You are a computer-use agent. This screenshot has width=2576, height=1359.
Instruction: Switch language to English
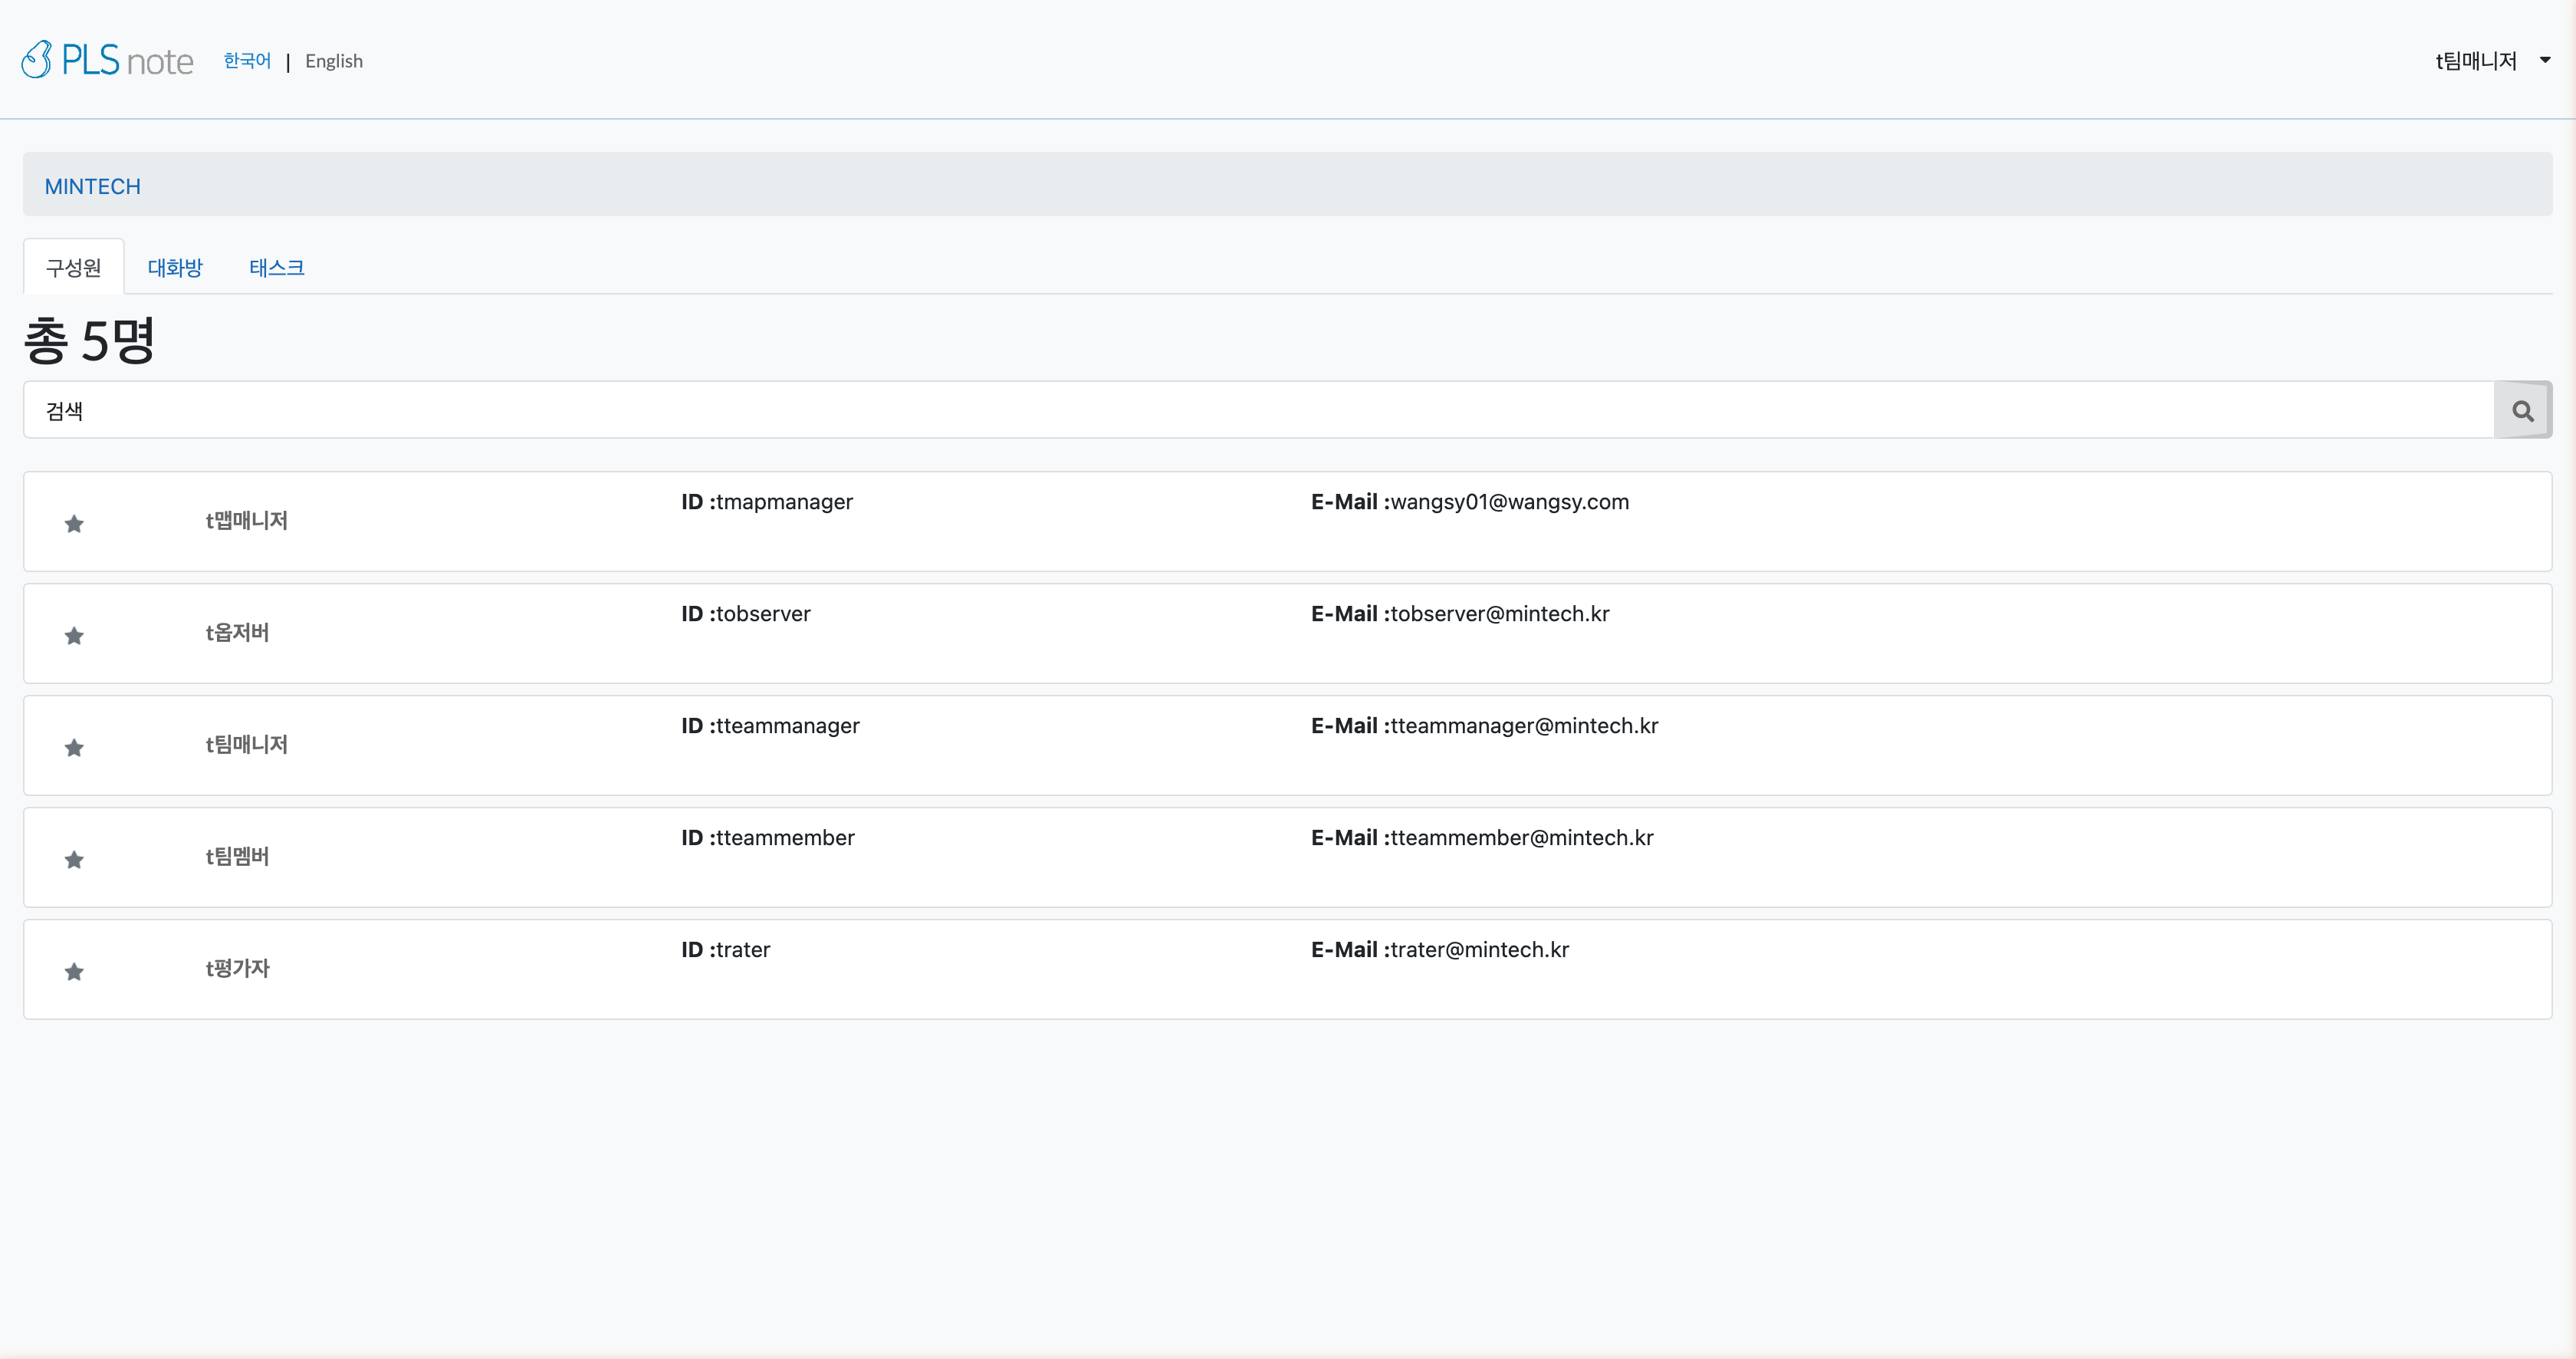(x=334, y=61)
